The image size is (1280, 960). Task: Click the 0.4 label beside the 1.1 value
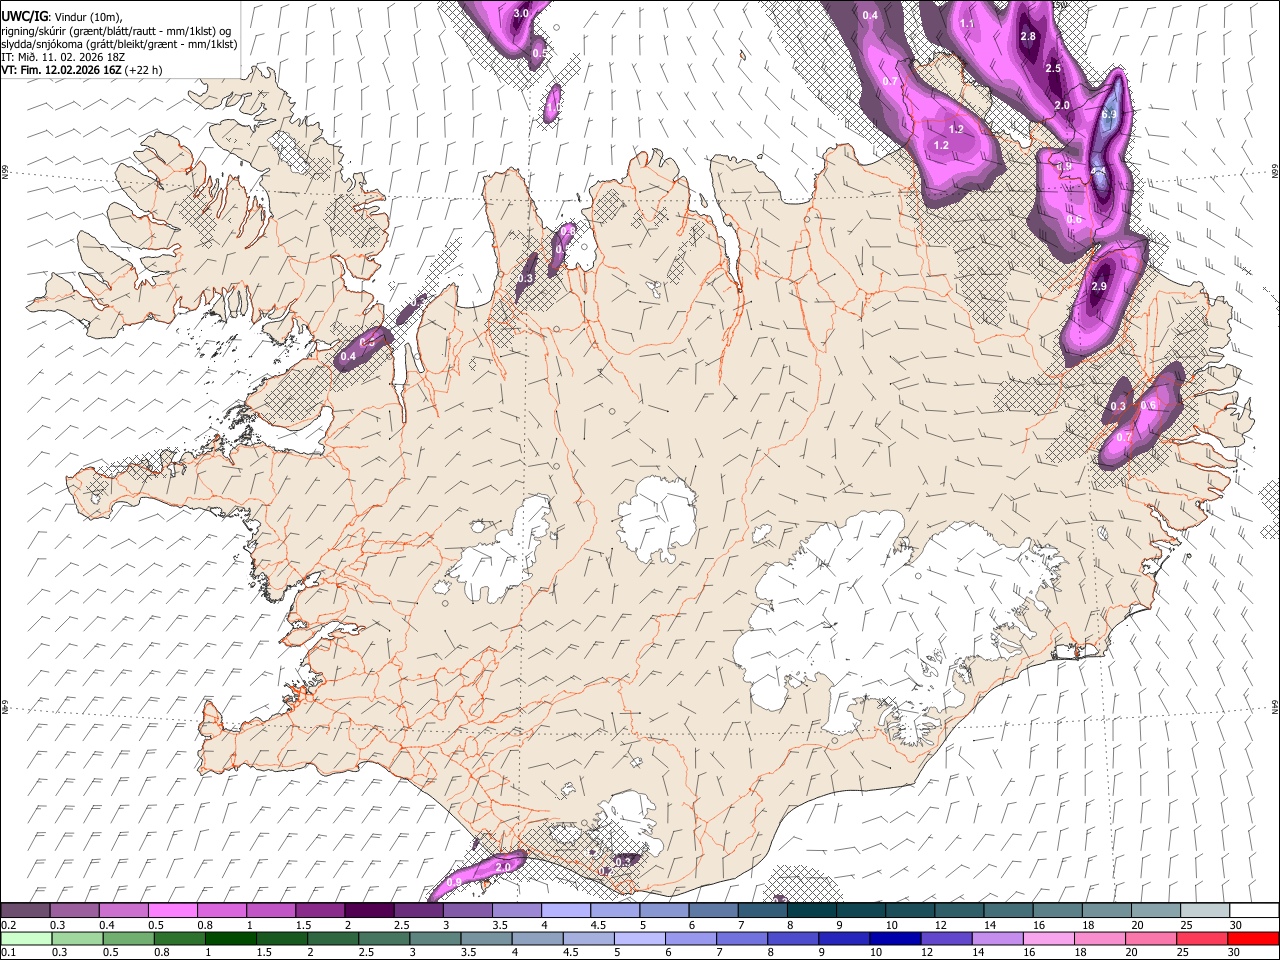click(870, 16)
